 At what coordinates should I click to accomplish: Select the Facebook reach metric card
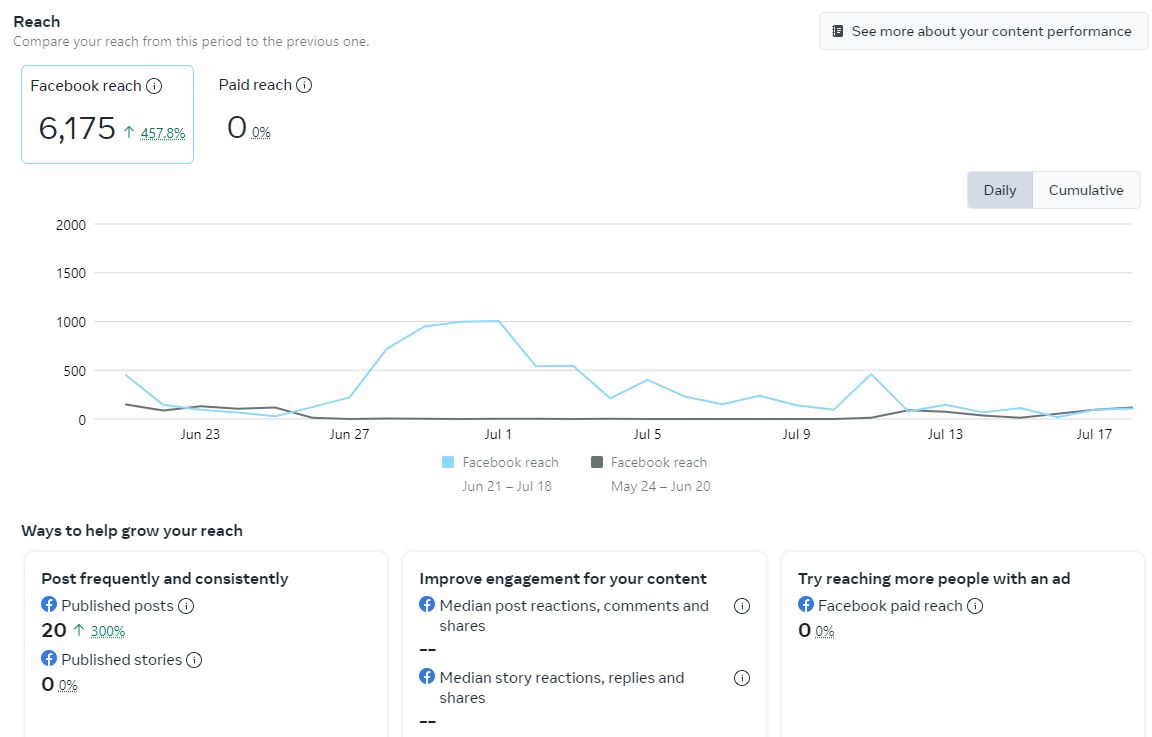pos(107,114)
